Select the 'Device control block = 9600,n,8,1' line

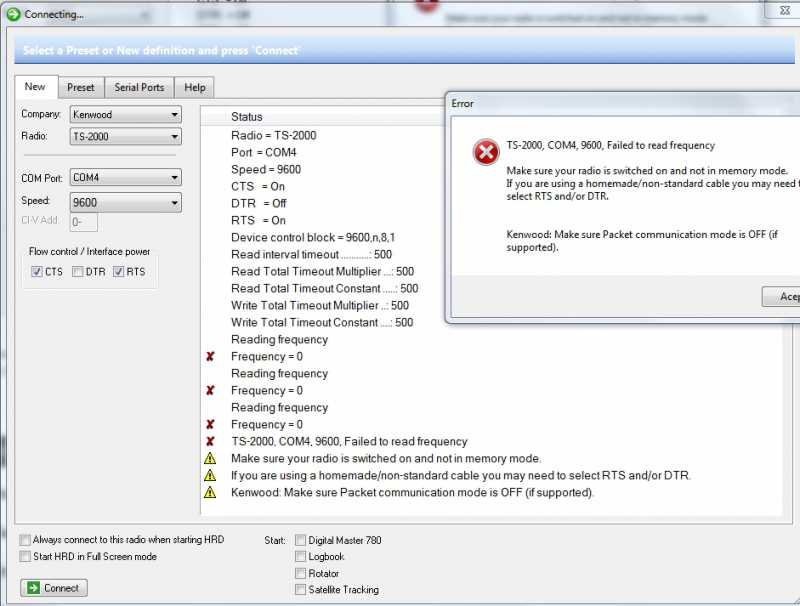point(313,238)
